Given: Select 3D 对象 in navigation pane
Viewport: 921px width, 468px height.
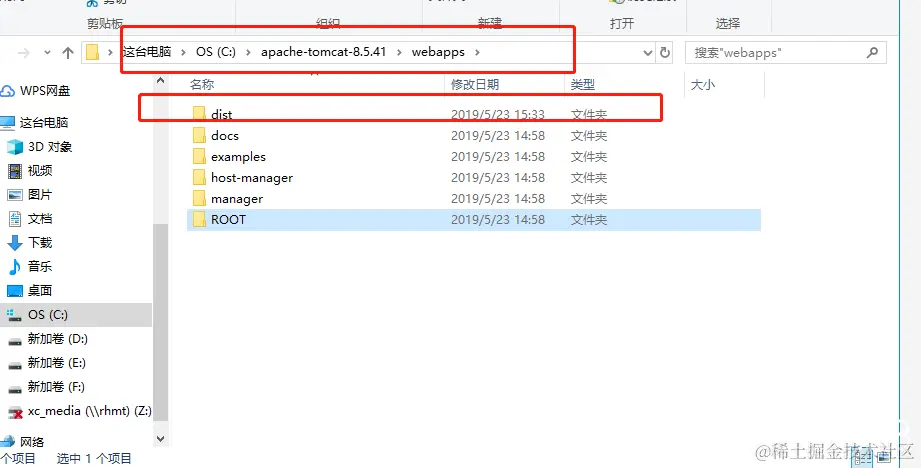Looking at the screenshot, I should tap(50, 147).
